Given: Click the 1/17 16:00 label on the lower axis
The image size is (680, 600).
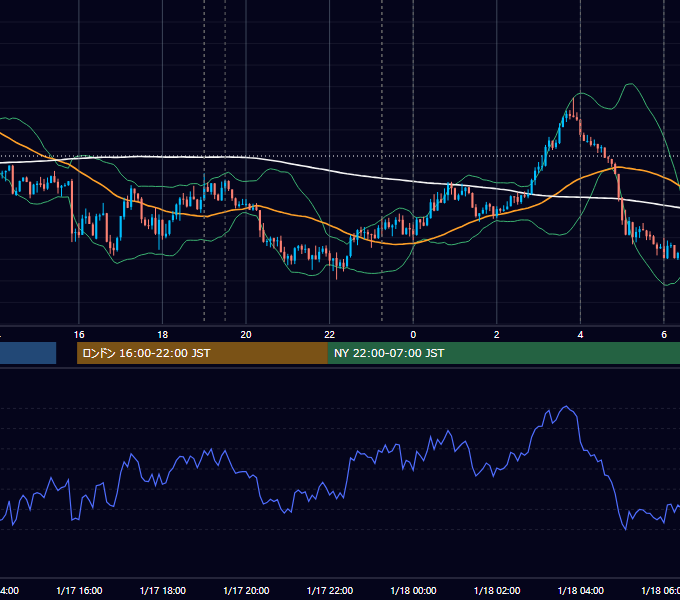Looking at the screenshot, I should click(79, 590).
